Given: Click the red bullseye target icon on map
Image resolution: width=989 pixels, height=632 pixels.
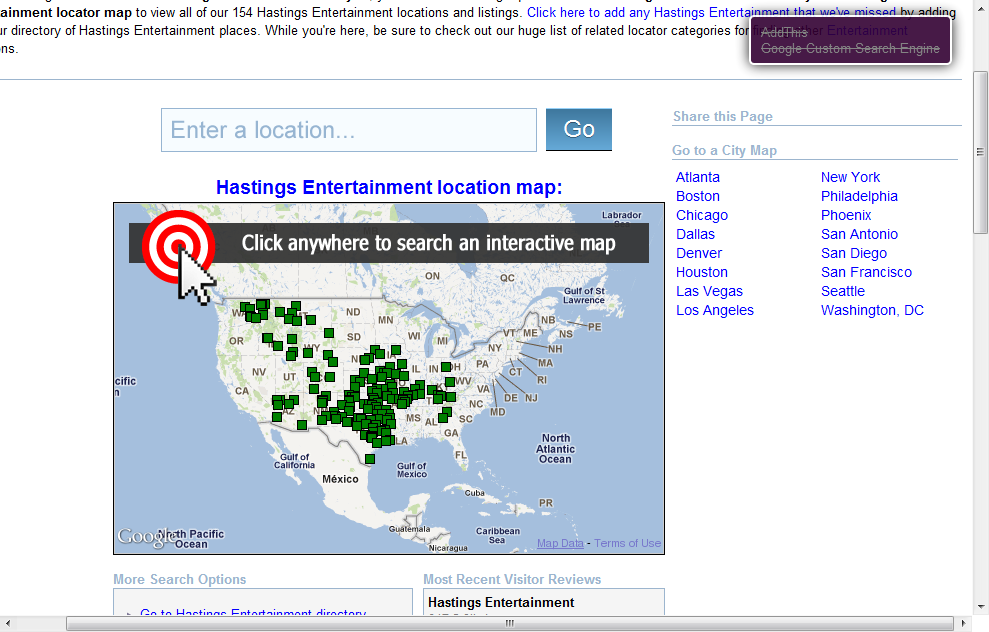Looking at the screenshot, I should (178, 246).
